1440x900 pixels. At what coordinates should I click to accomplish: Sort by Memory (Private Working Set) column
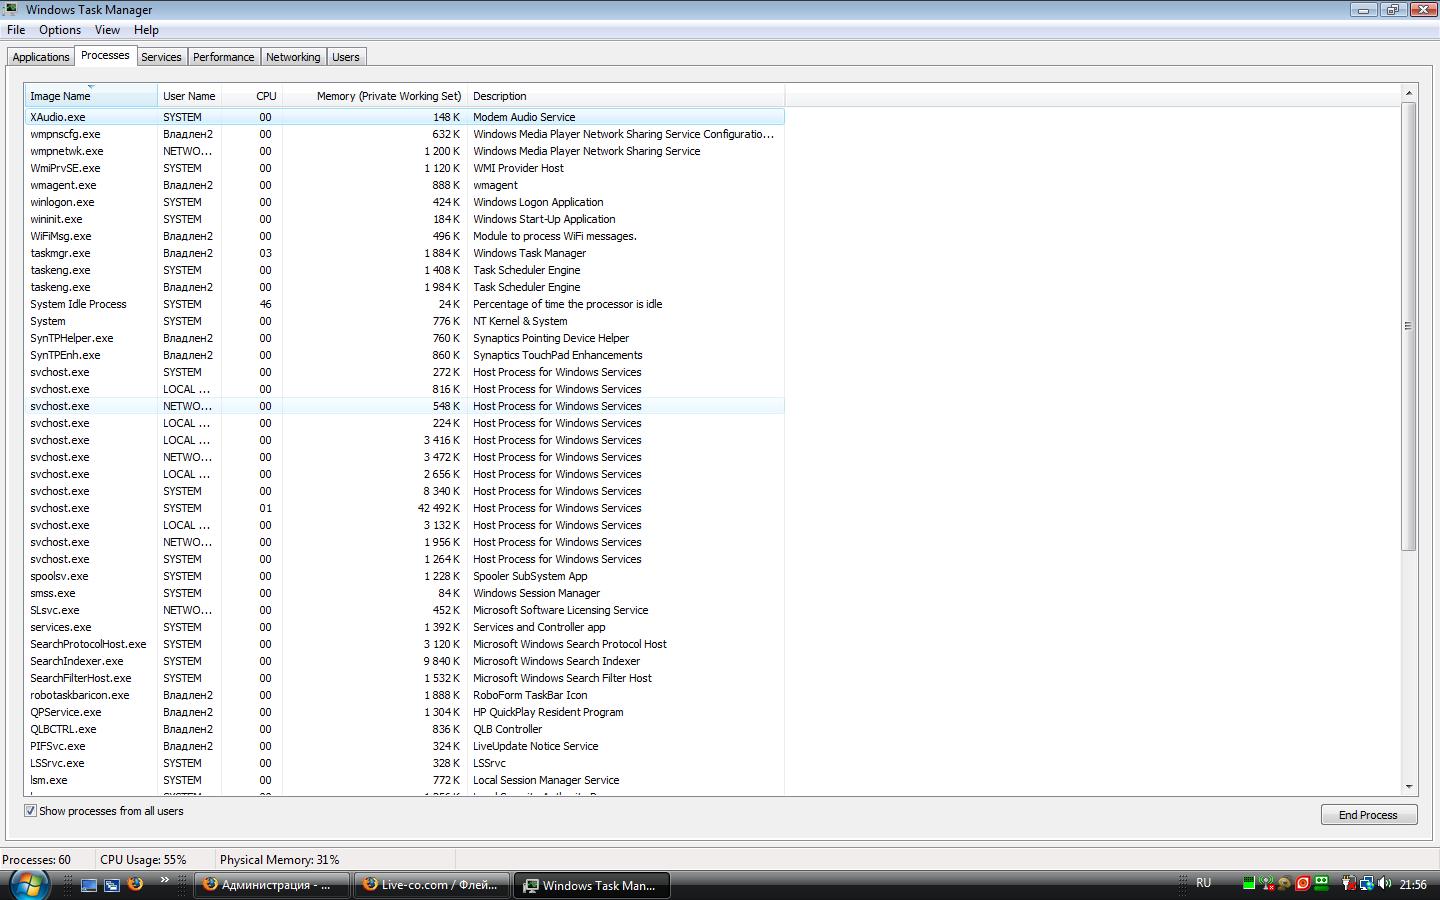(388, 97)
